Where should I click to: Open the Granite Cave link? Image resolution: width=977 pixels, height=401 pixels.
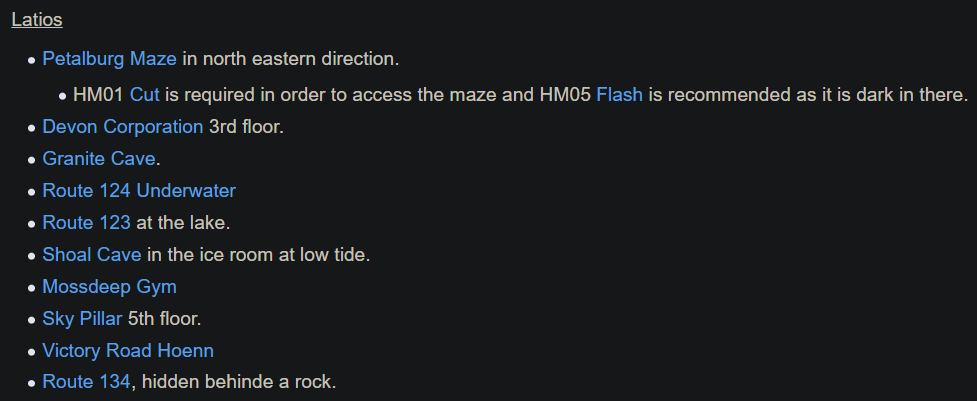99,159
